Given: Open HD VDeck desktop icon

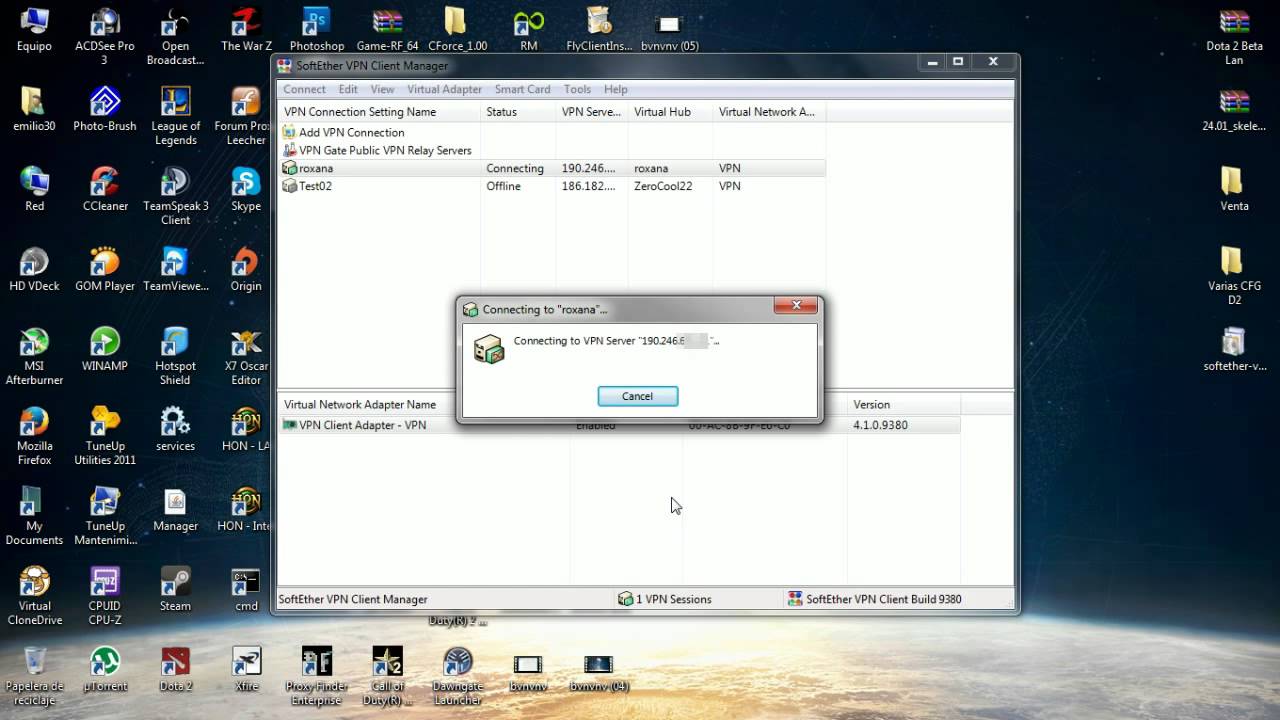Looking at the screenshot, I should coord(35,270).
